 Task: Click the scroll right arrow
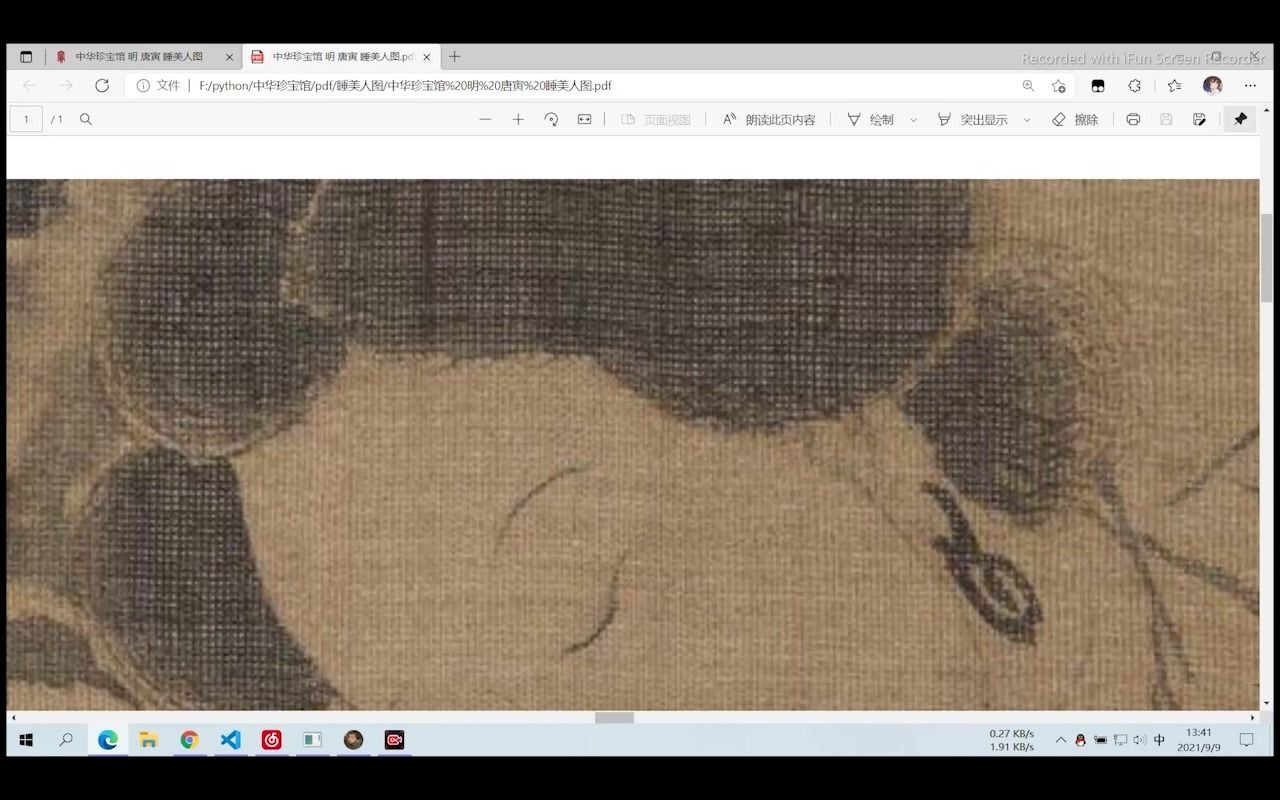[x=1252, y=717]
